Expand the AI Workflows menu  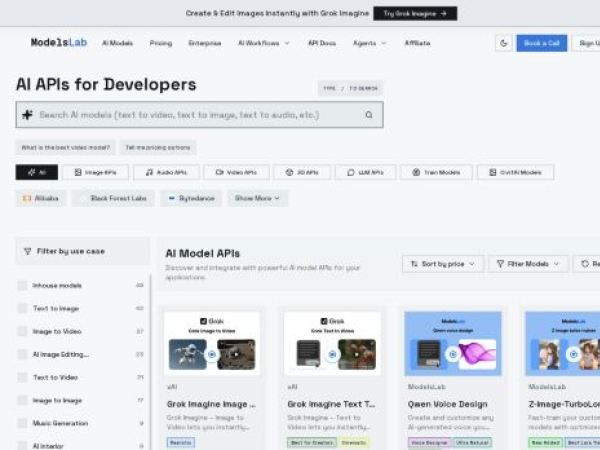264,43
